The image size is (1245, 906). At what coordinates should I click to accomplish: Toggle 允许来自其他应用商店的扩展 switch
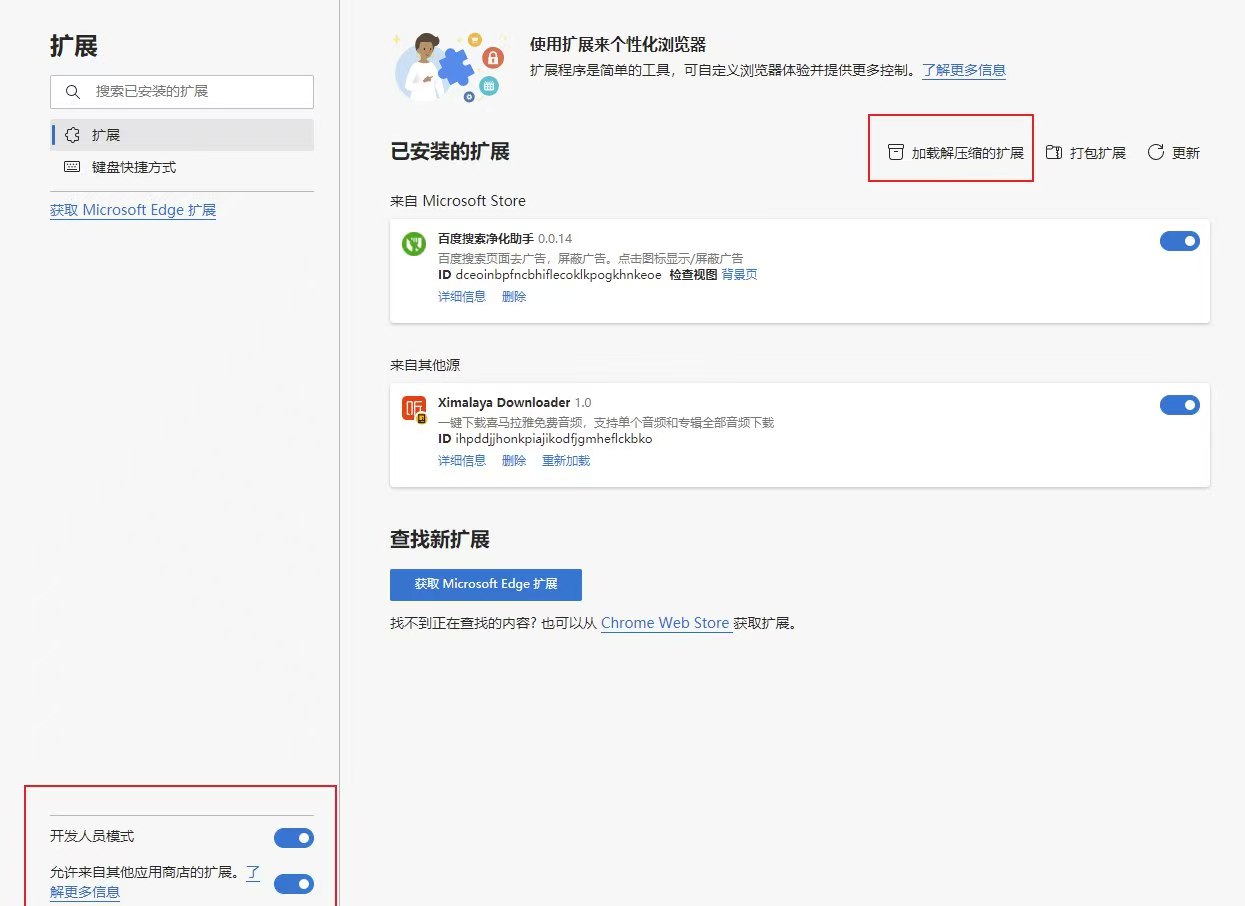294,884
